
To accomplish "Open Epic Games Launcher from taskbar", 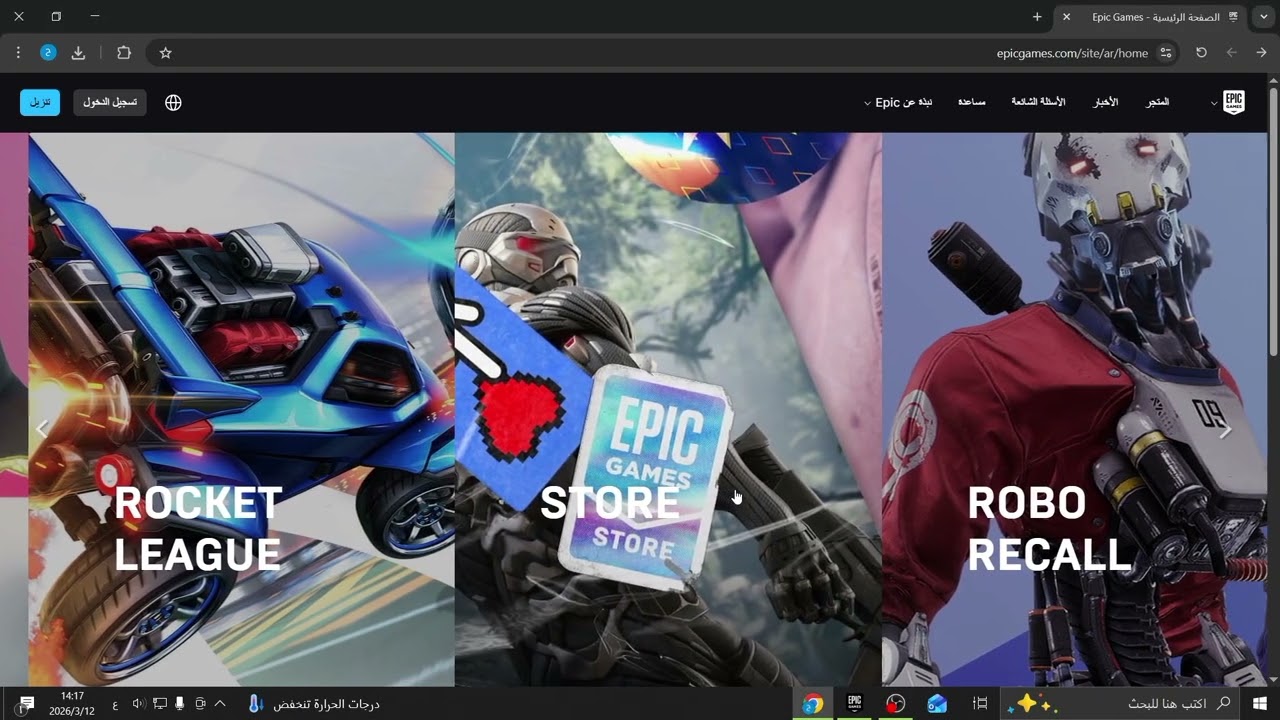I will coord(854,704).
